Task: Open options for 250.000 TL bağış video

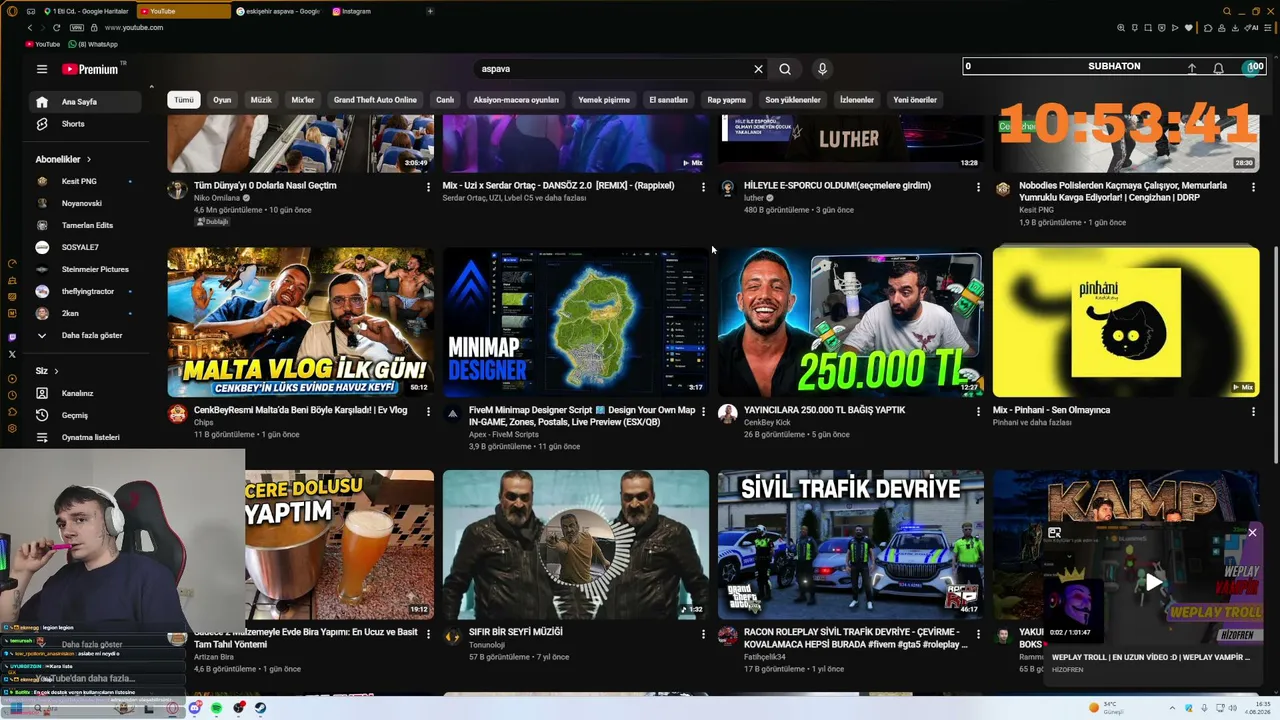Action: 978,411
